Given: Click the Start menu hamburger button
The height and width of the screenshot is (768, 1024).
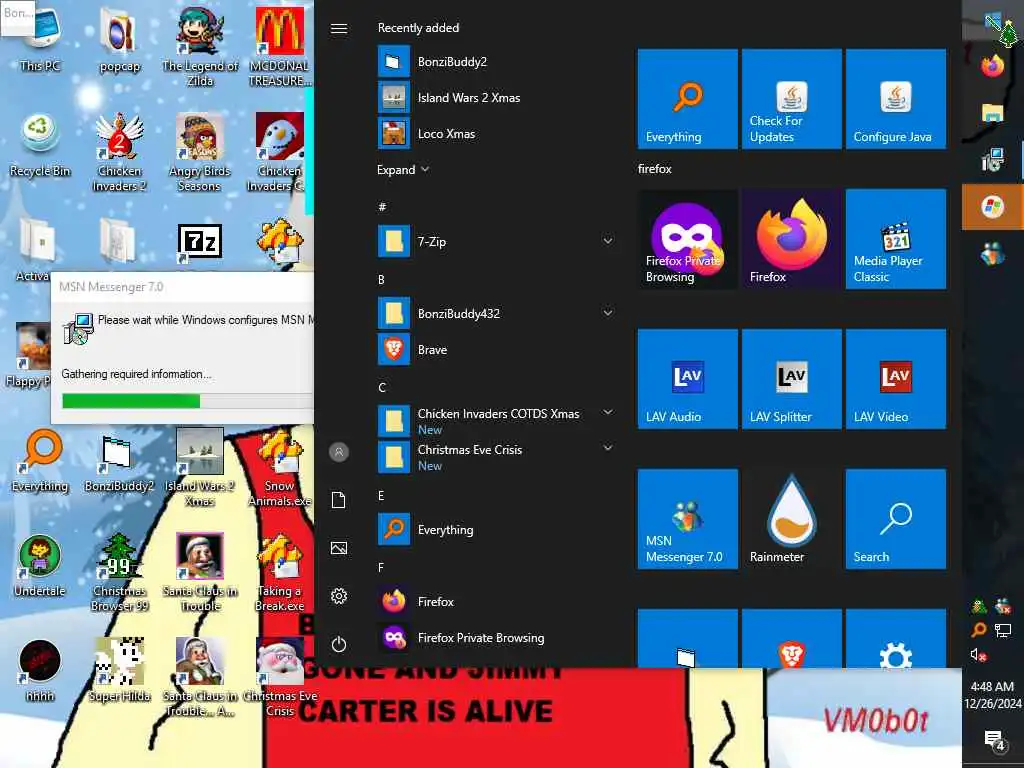Looking at the screenshot, I should click(x=338, y=29).
